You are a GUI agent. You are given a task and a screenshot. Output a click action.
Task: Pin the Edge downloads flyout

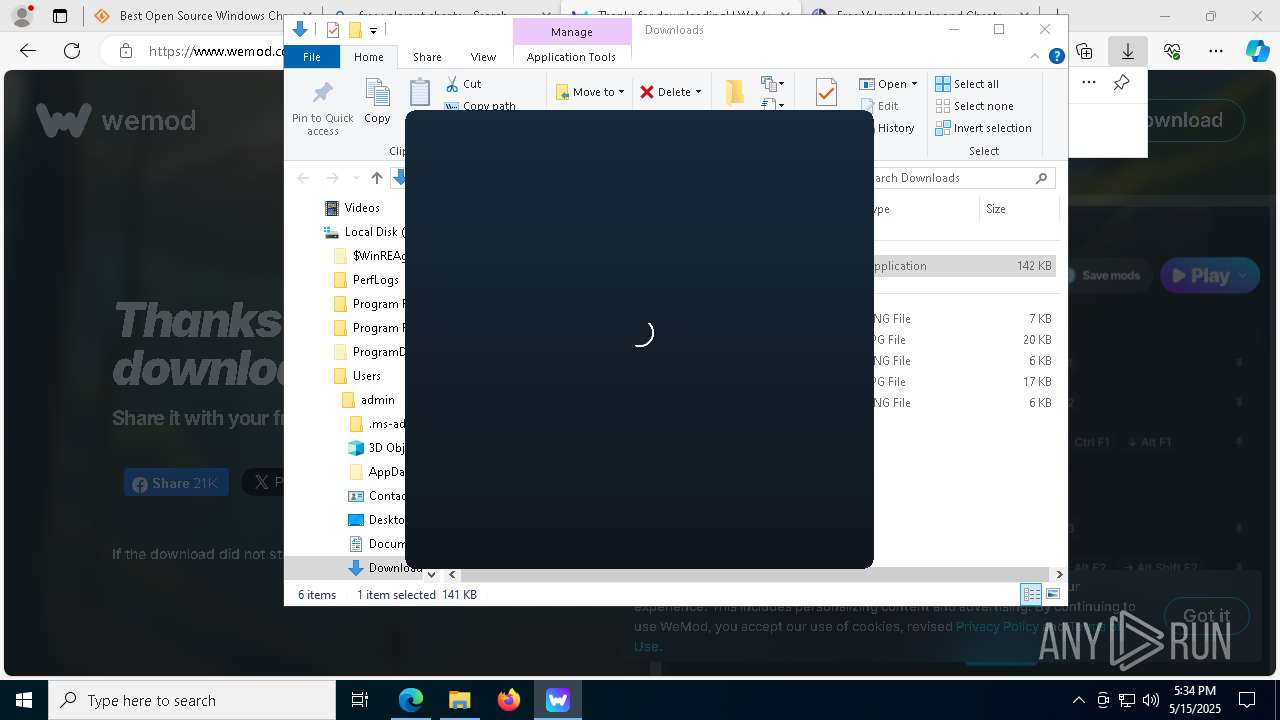coord(1121,83)
